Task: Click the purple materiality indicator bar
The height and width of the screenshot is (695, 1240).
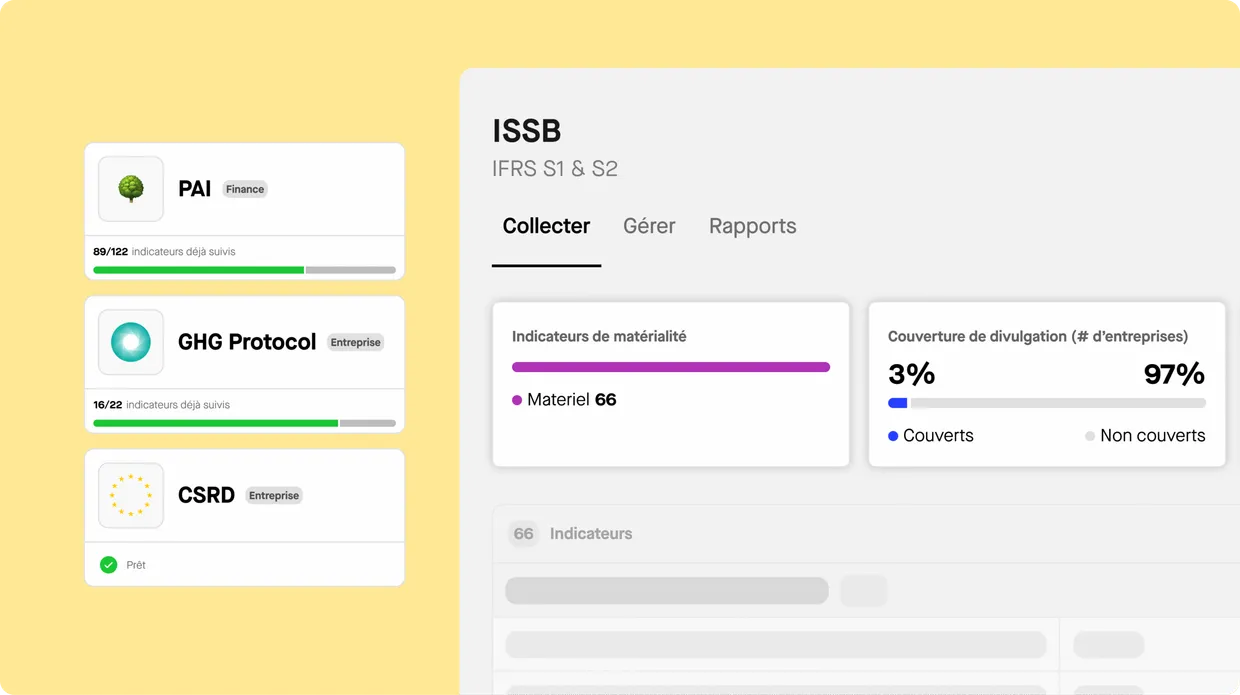Action: tap(670, 367)
